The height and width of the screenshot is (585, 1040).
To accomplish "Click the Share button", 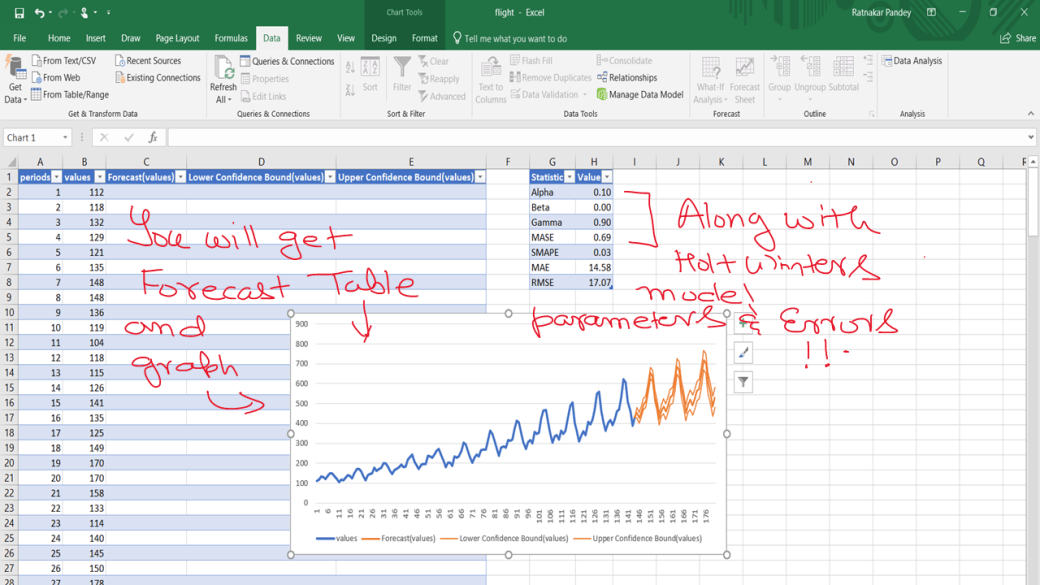I will point(1018,38).
